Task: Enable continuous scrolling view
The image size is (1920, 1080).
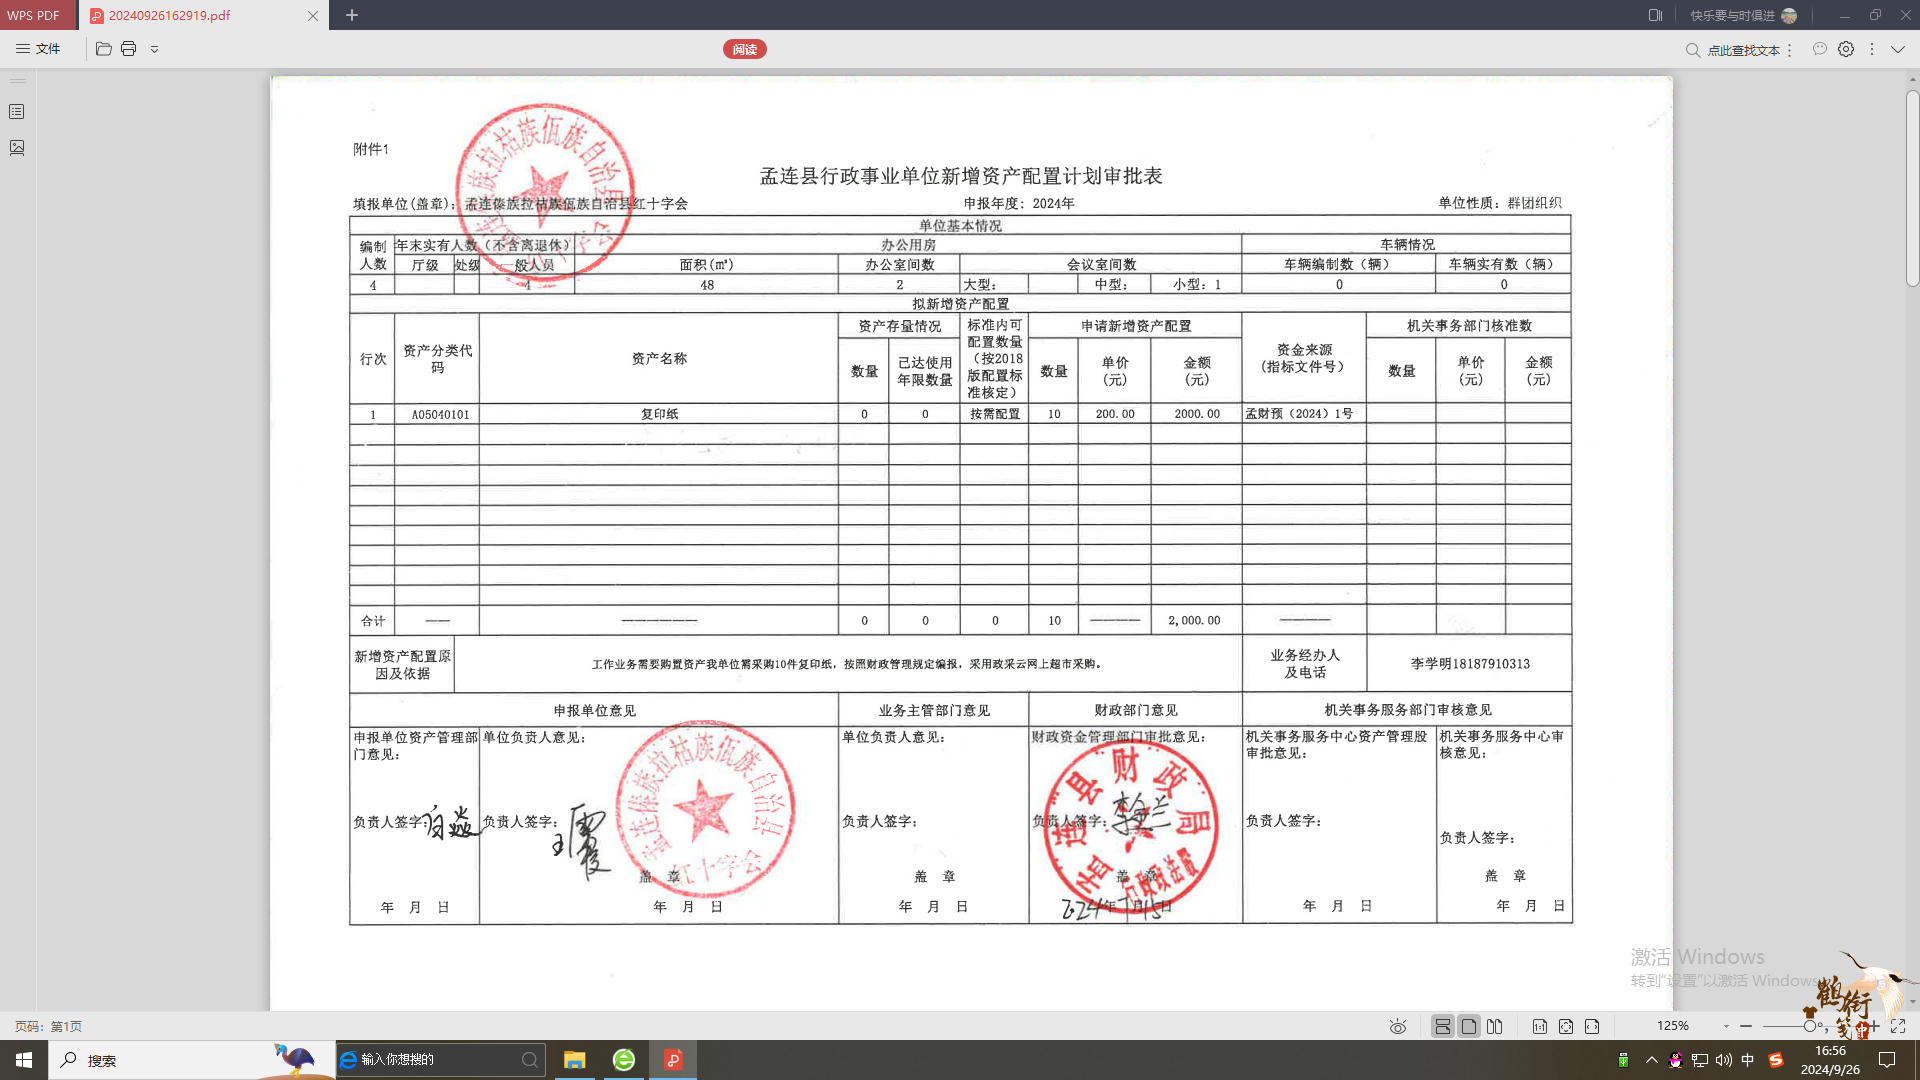Action: (x=1442, y=1026)
